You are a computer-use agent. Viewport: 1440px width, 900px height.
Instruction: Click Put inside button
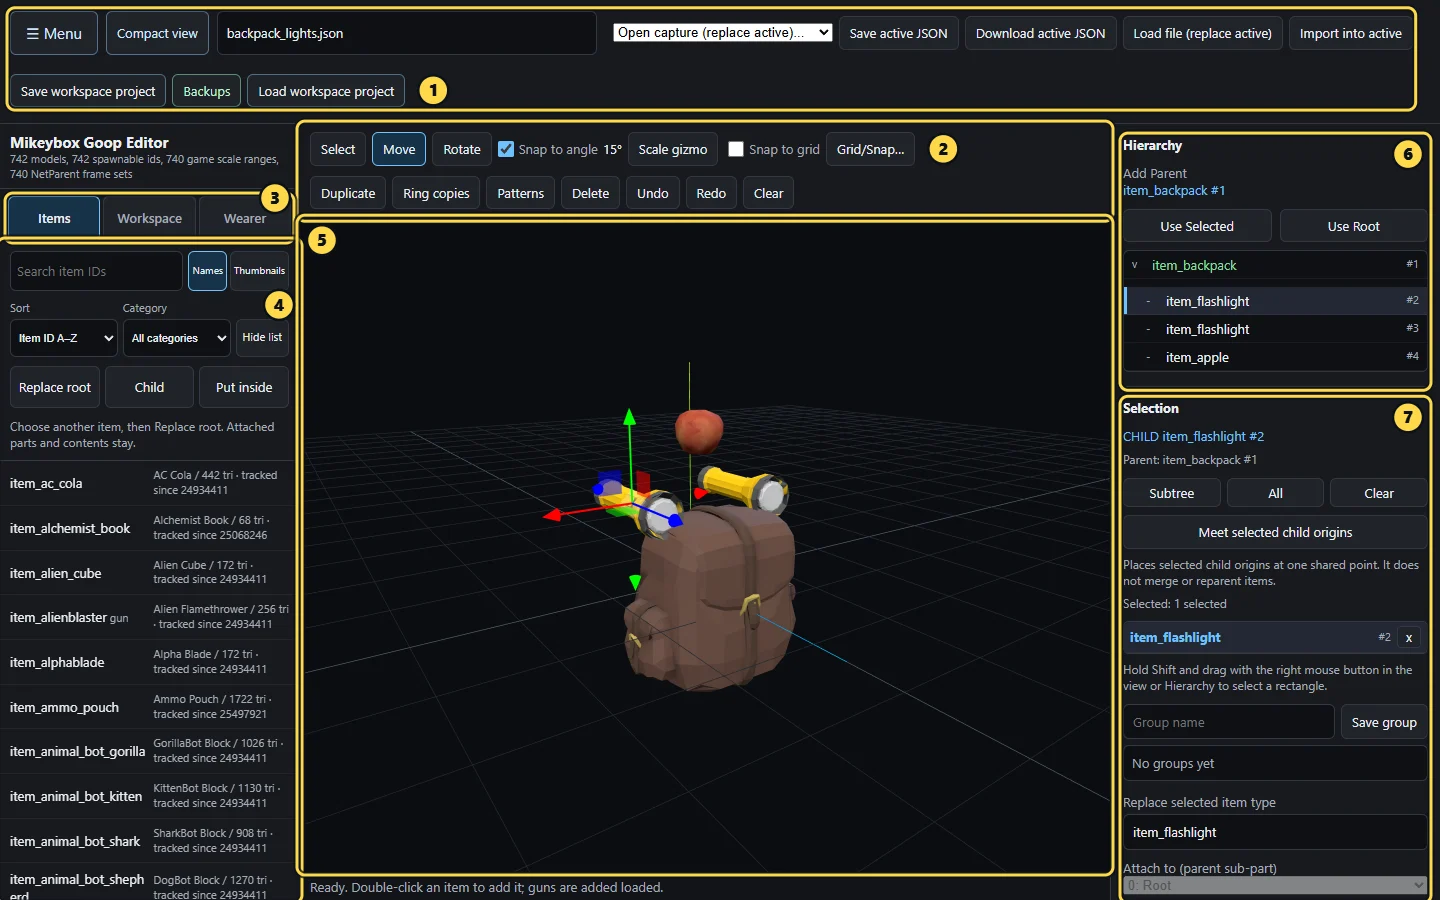244,387
